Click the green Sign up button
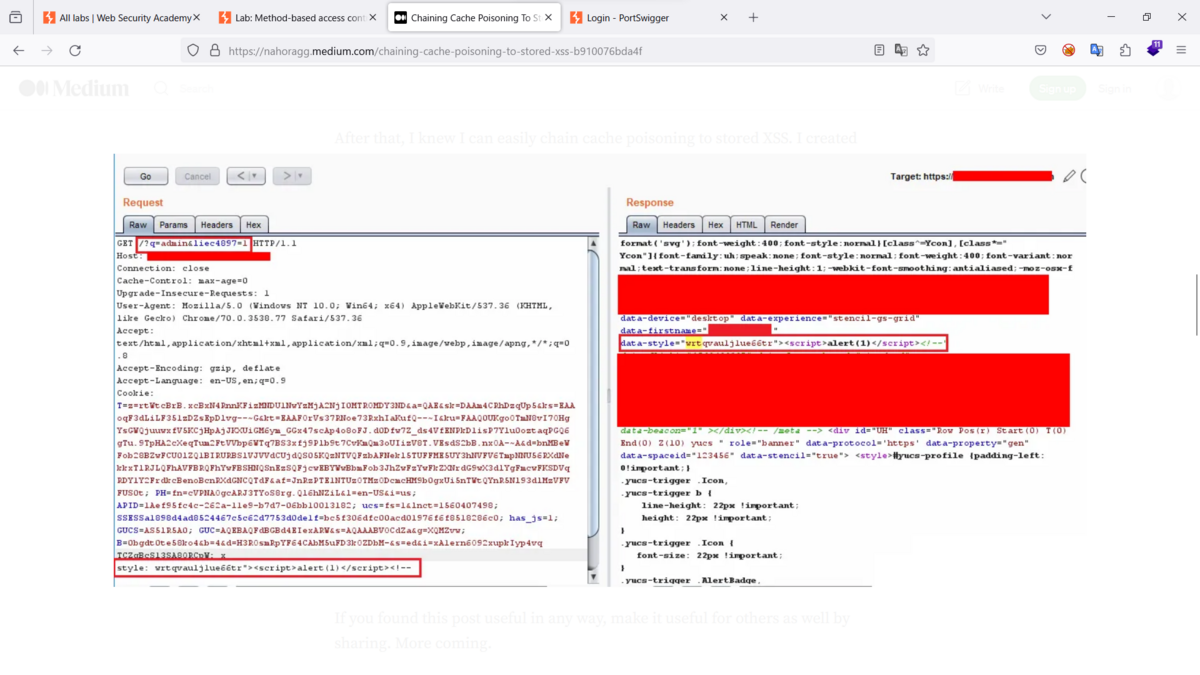The height and width of the screenshot is (675, 1200). point(1058,88)
